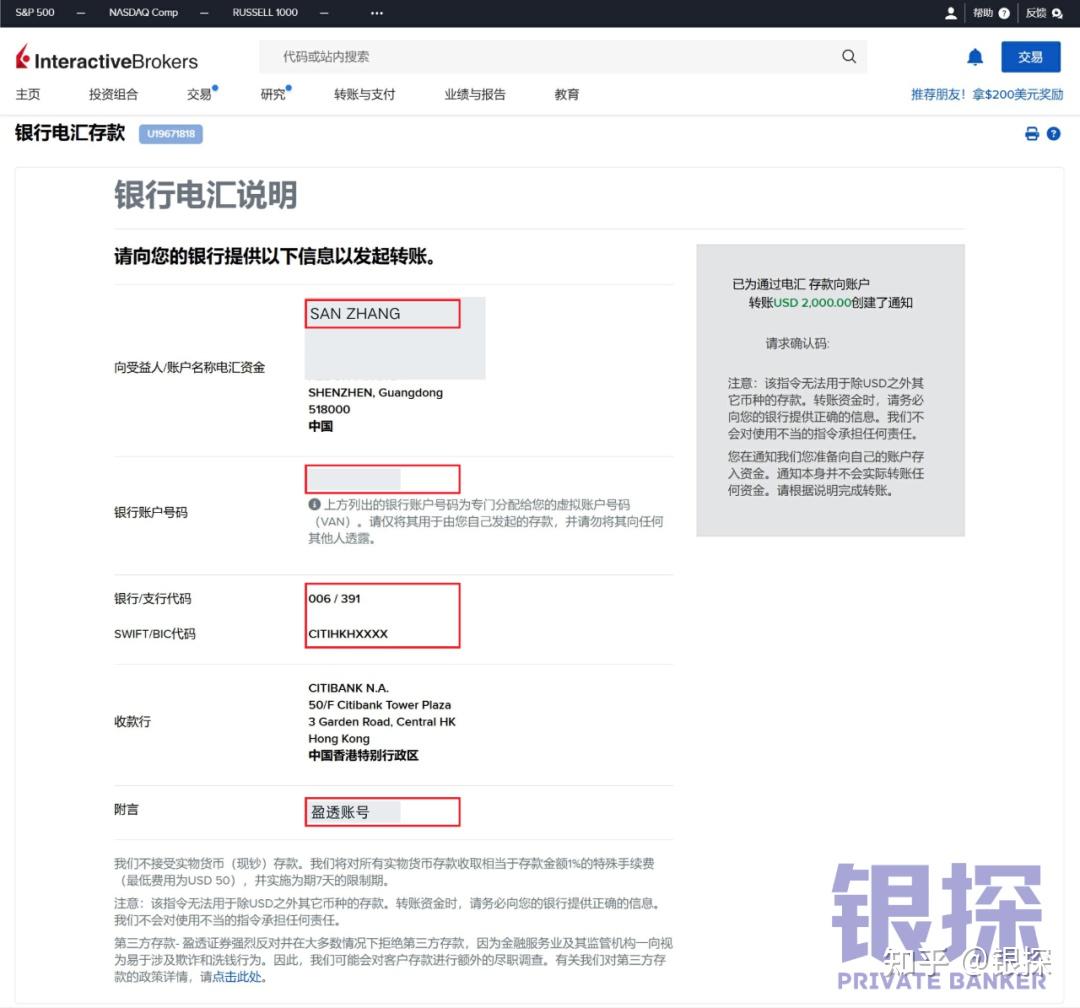The image size is (1080, 1008).
Task: Click the 50/F Citibank Tower Plaza line
Action: coord(380,705)
